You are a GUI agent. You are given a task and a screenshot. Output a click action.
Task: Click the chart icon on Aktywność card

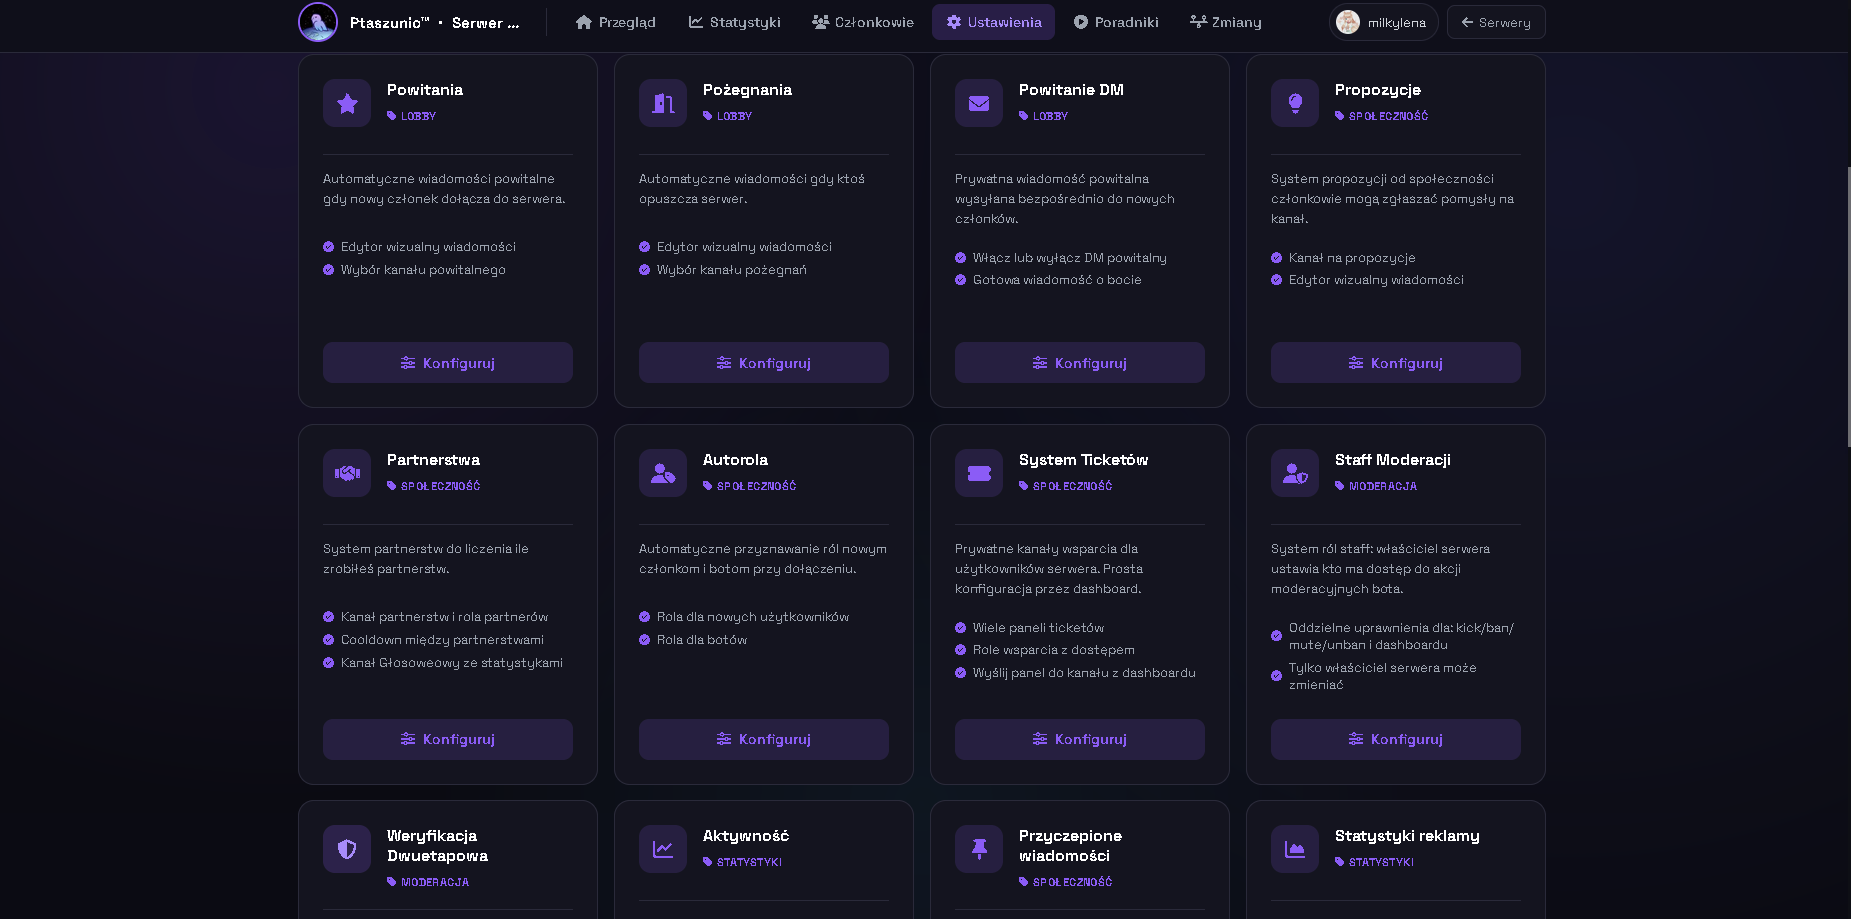click(663, 849)
